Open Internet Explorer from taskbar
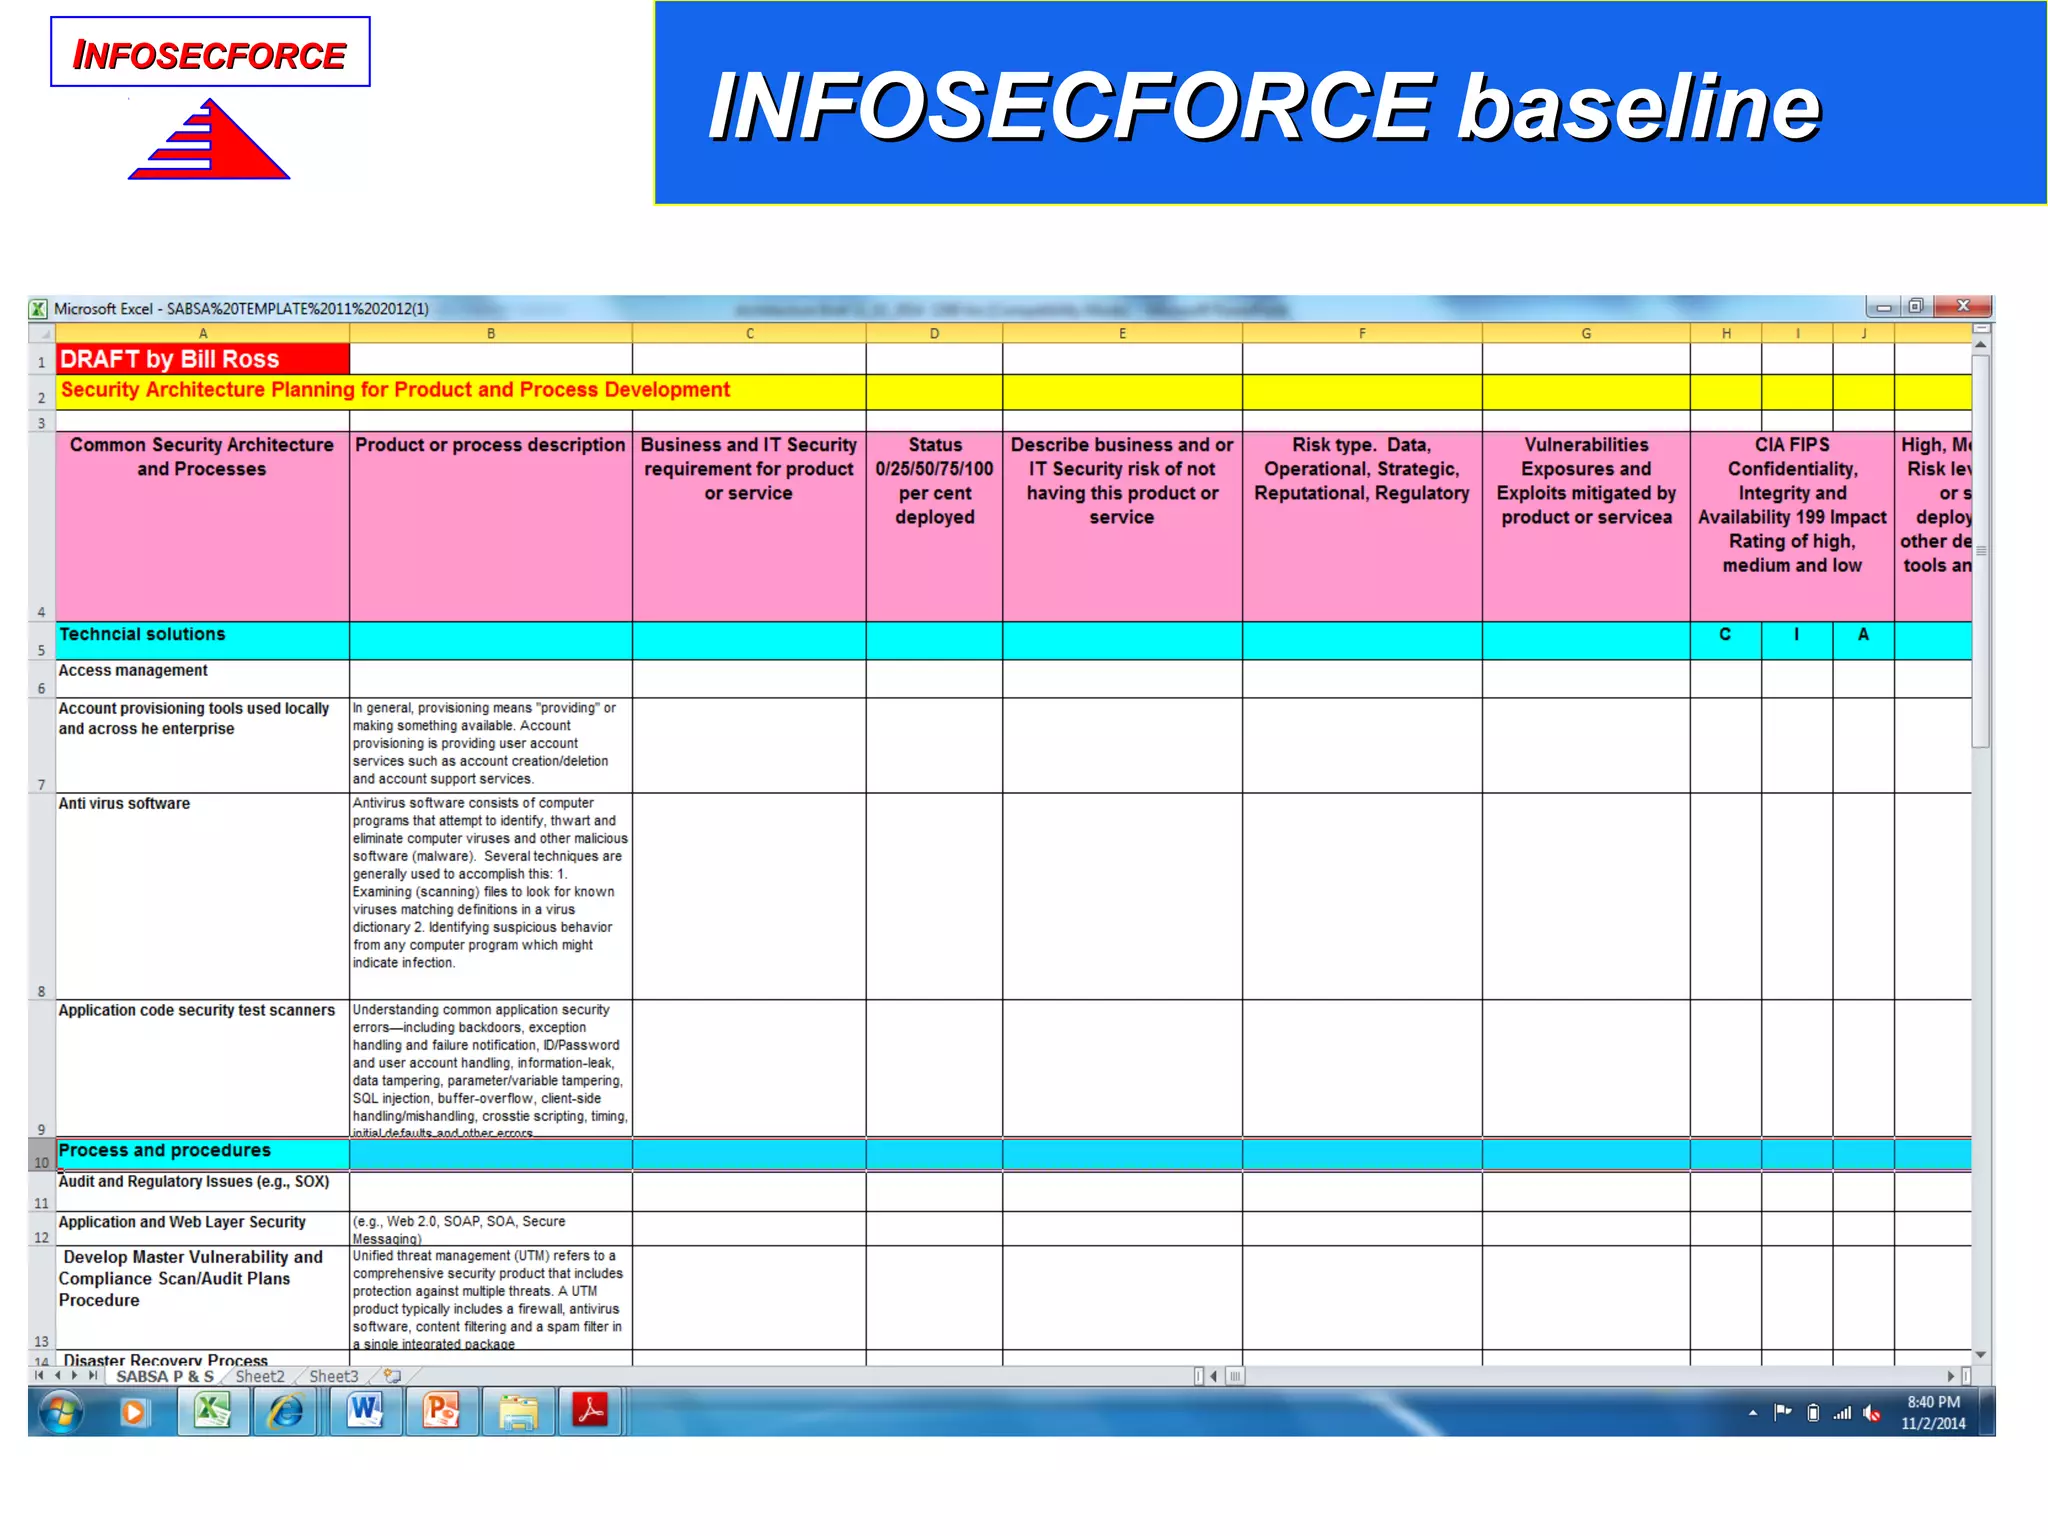The width and height of the screenshot is (2048, 1536). 286,1412
